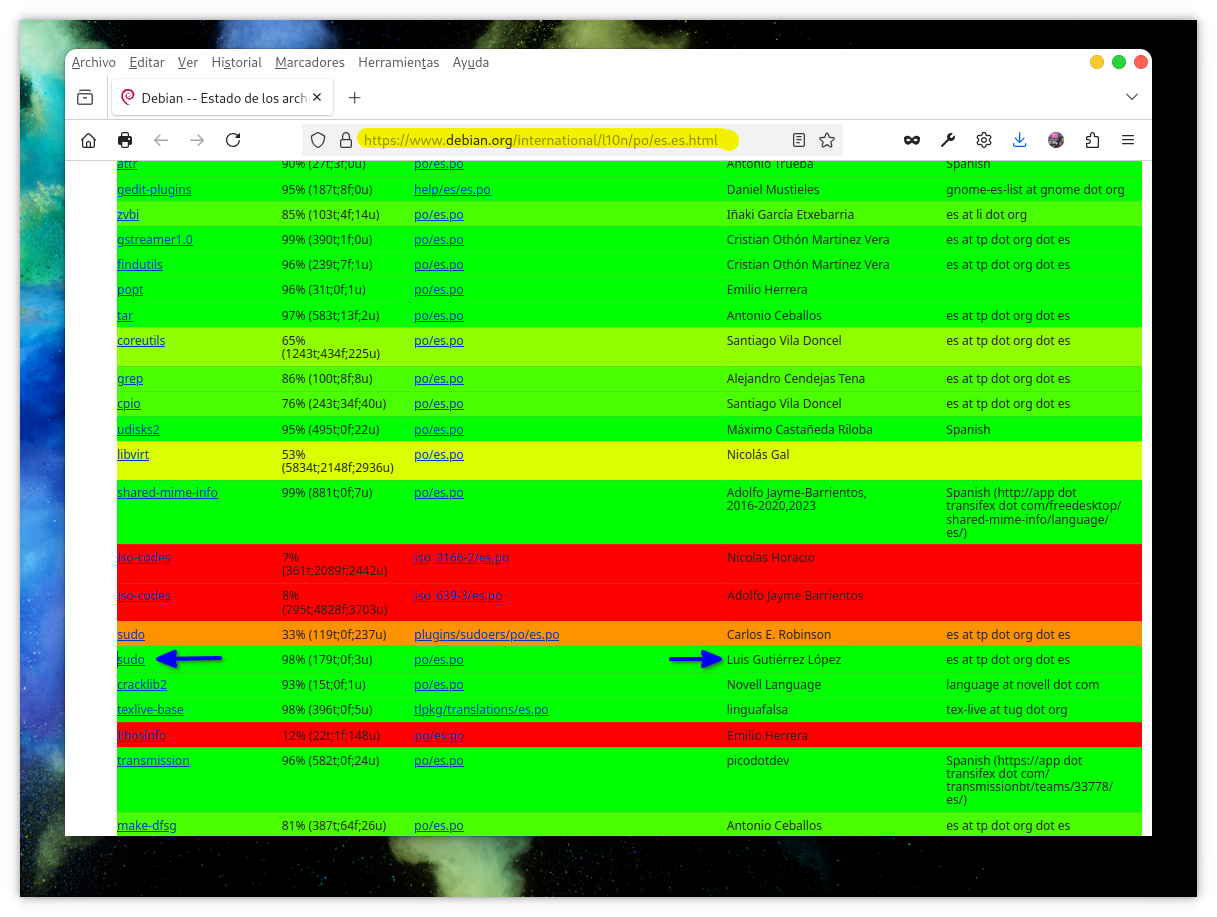Screen dimensions: 1217x917
Task: Open the Ayuda menu
Action: pyautogui.click(x=471, y=62)
